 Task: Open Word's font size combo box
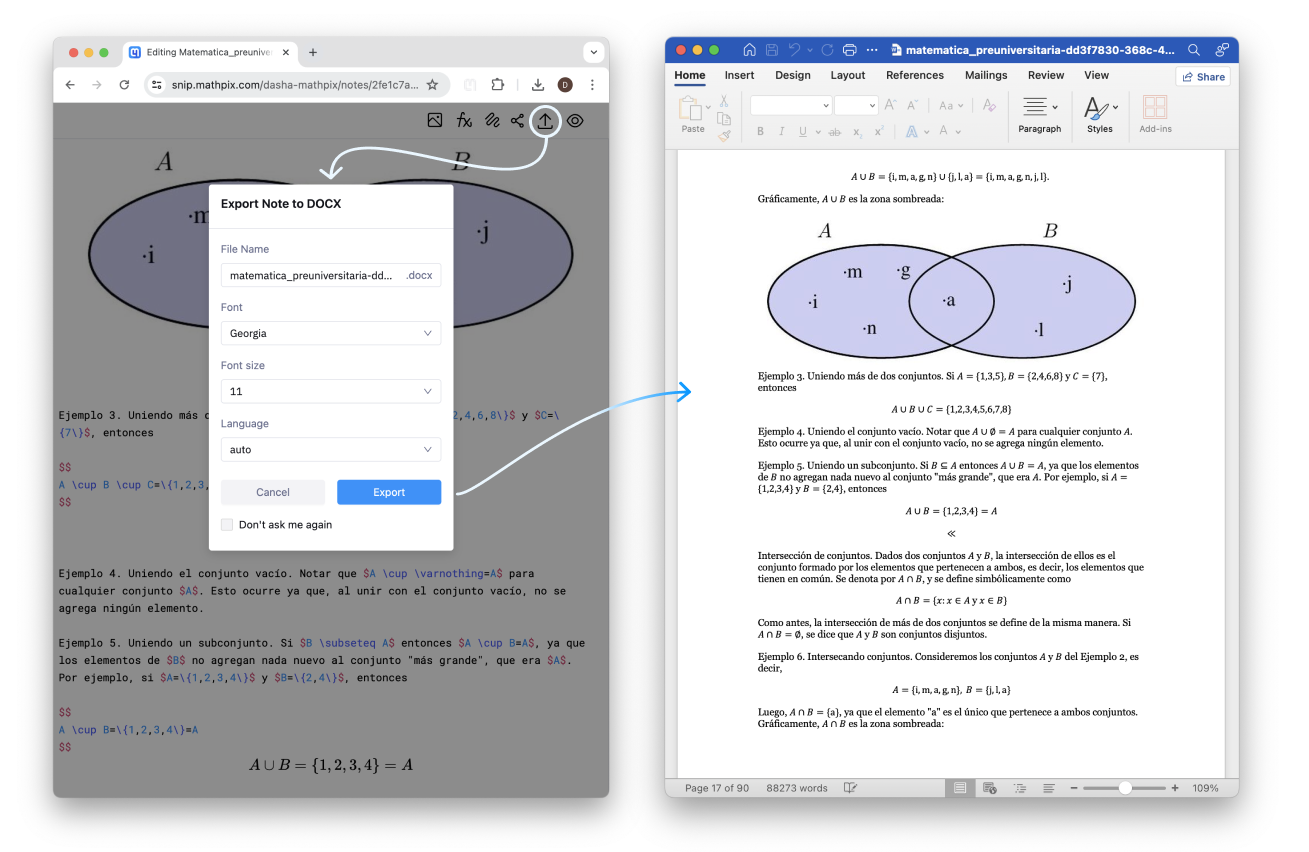tap(856, 105)
